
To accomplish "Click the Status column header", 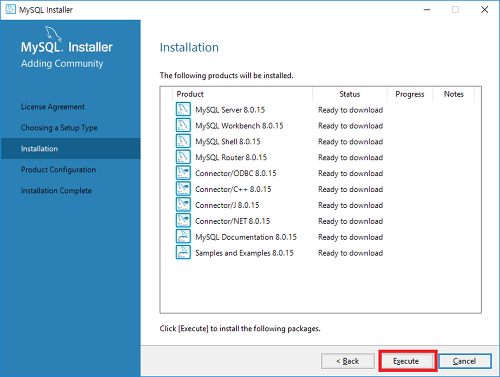I will tap(350, 94).
